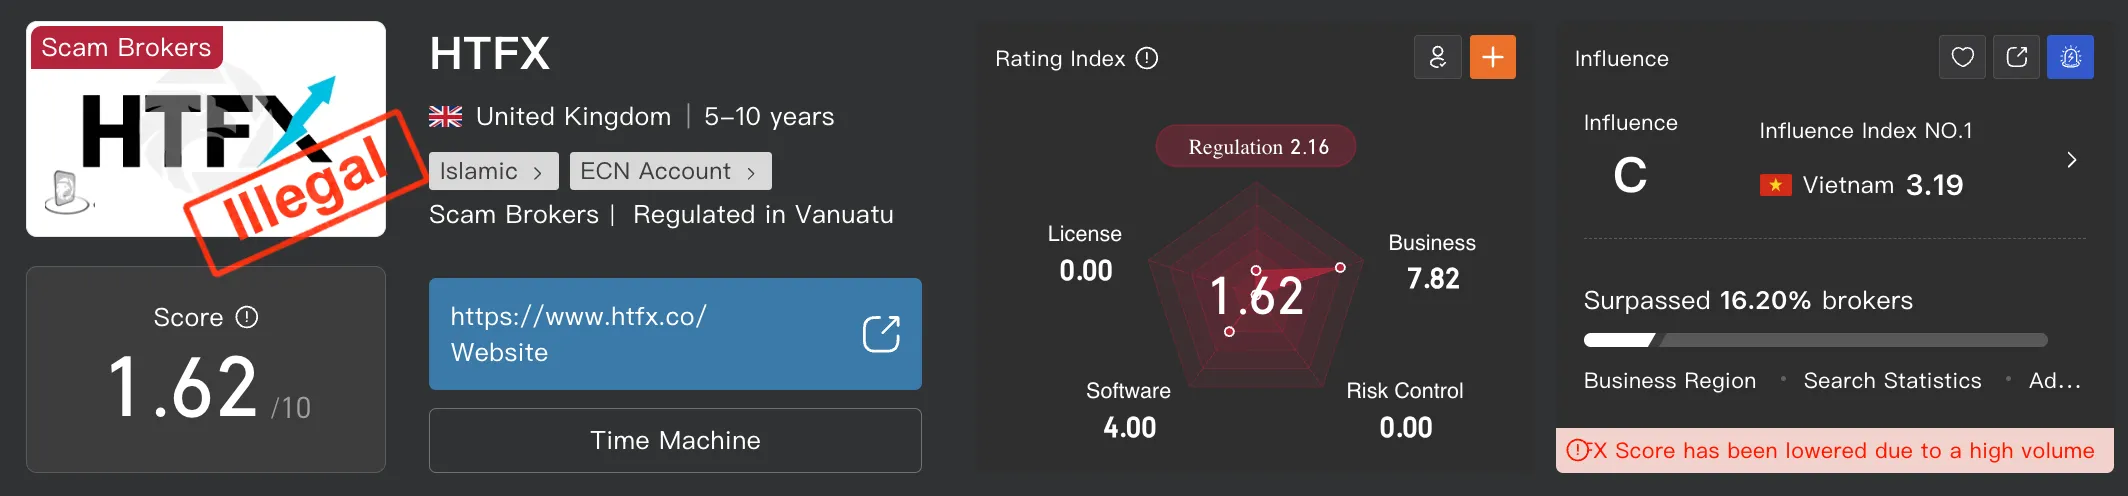
Task: Switch to Business Region tab
Action: click(1670, 381)
